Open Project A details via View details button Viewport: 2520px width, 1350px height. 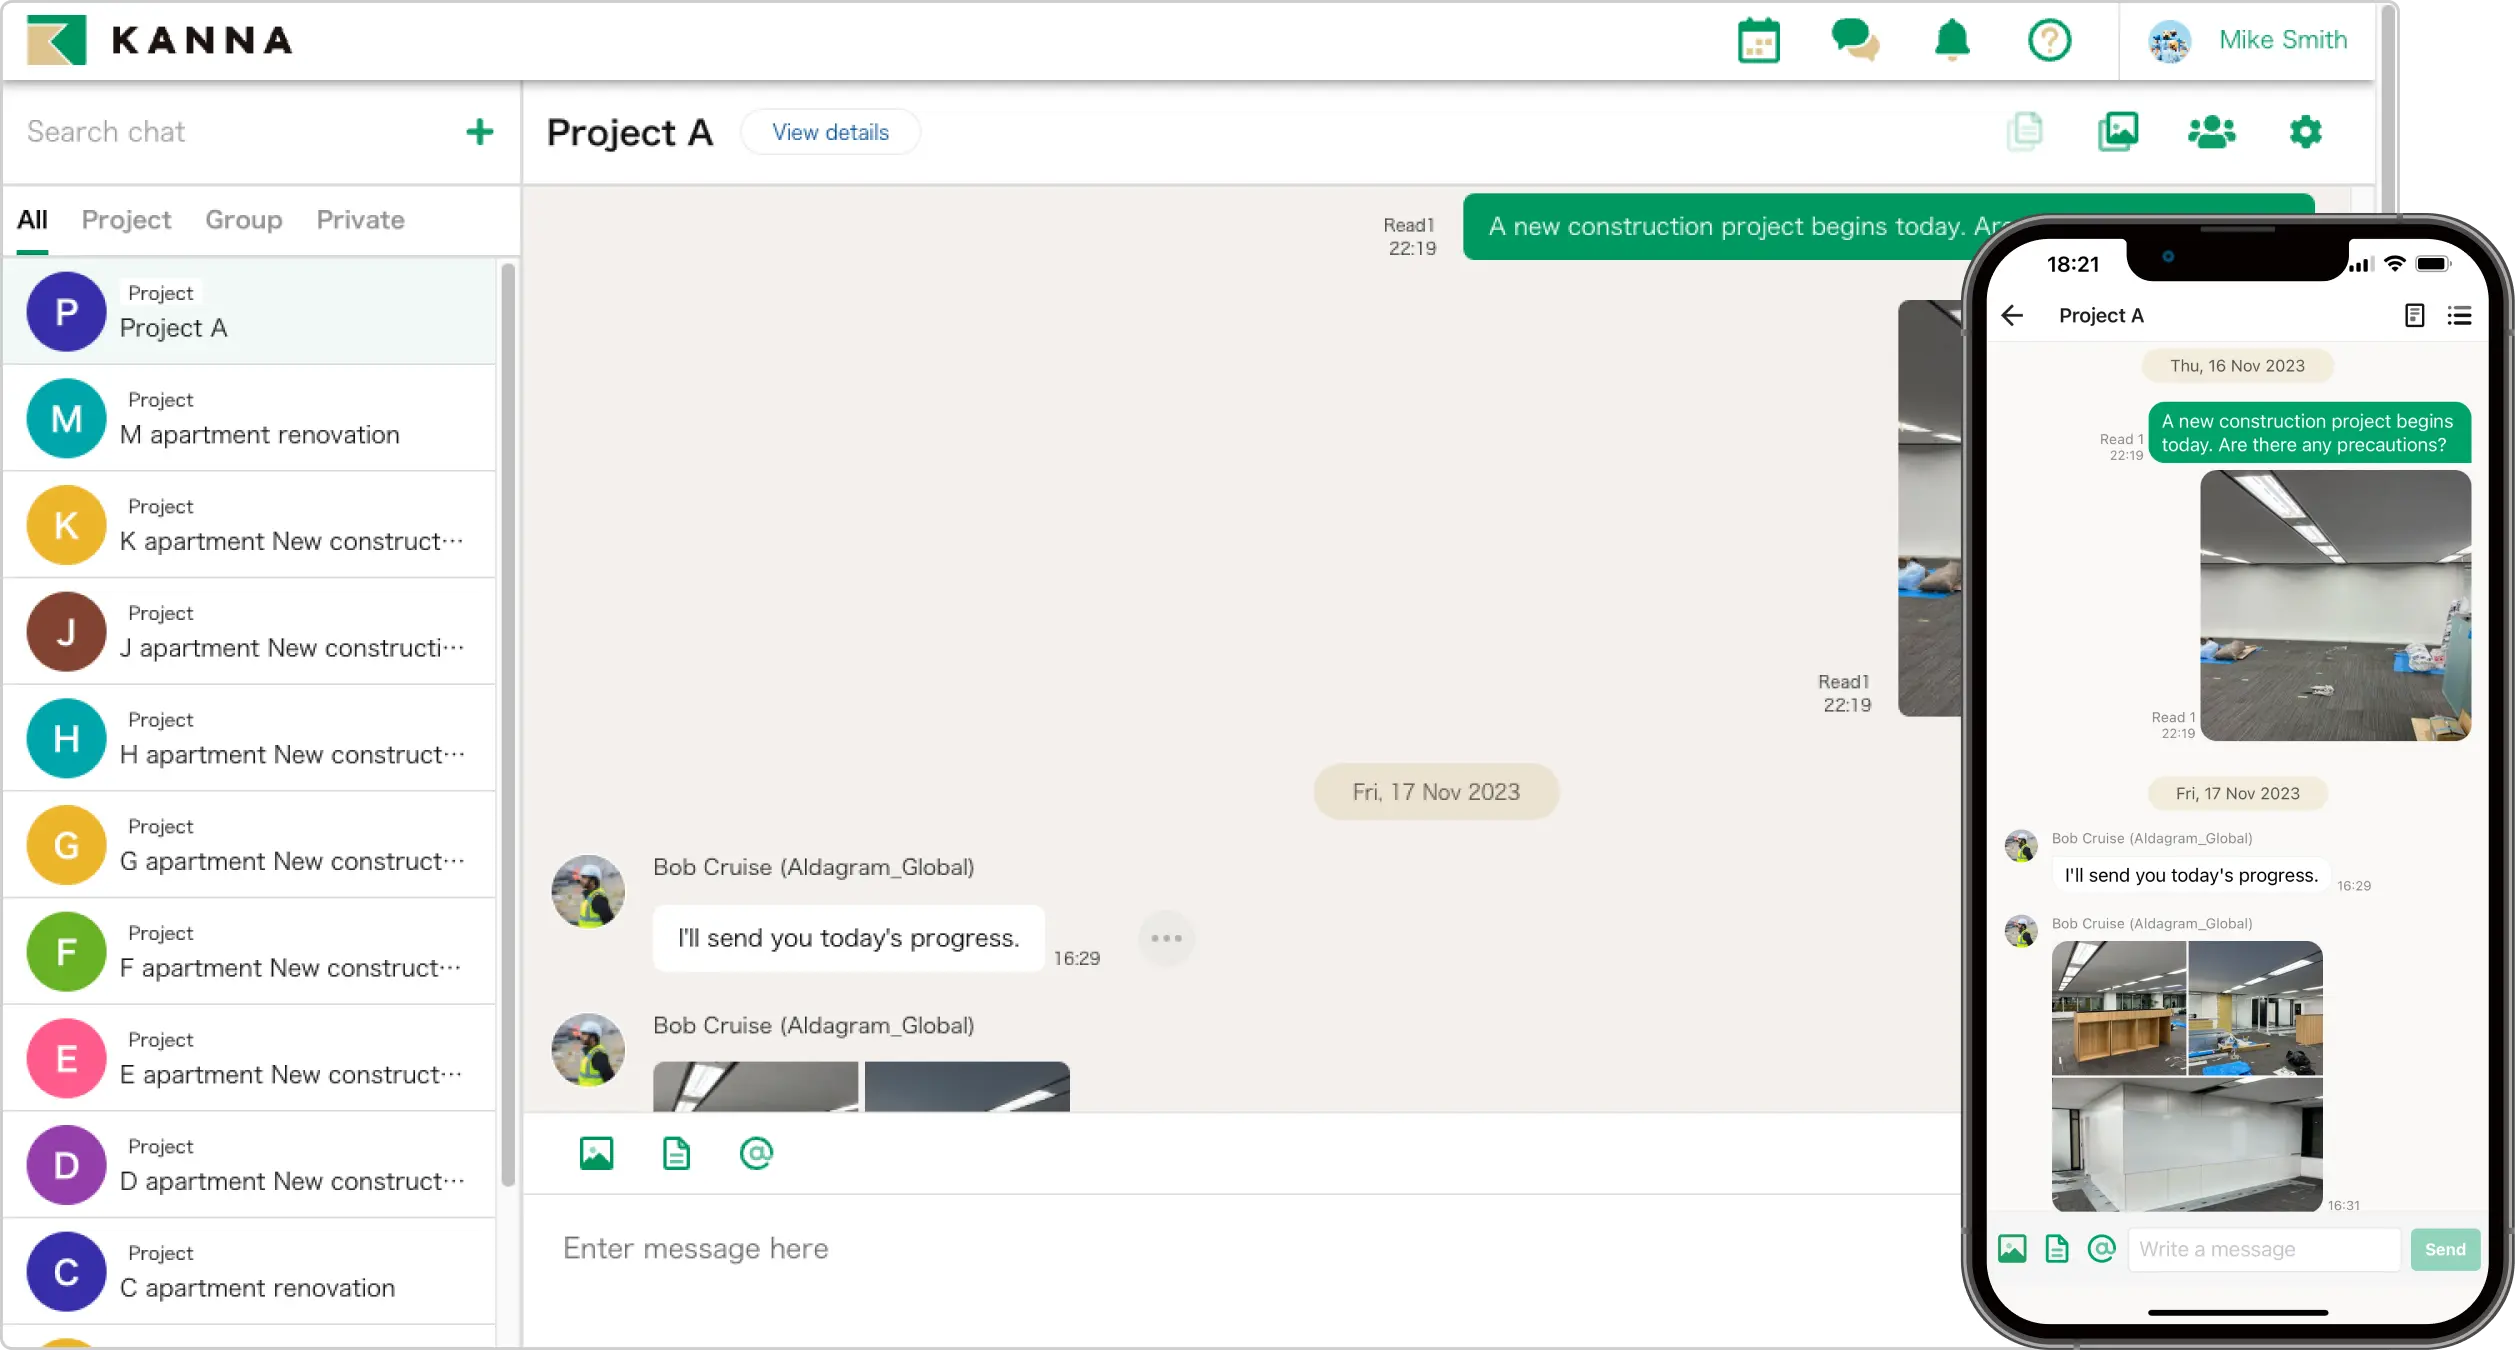[830, 132]
